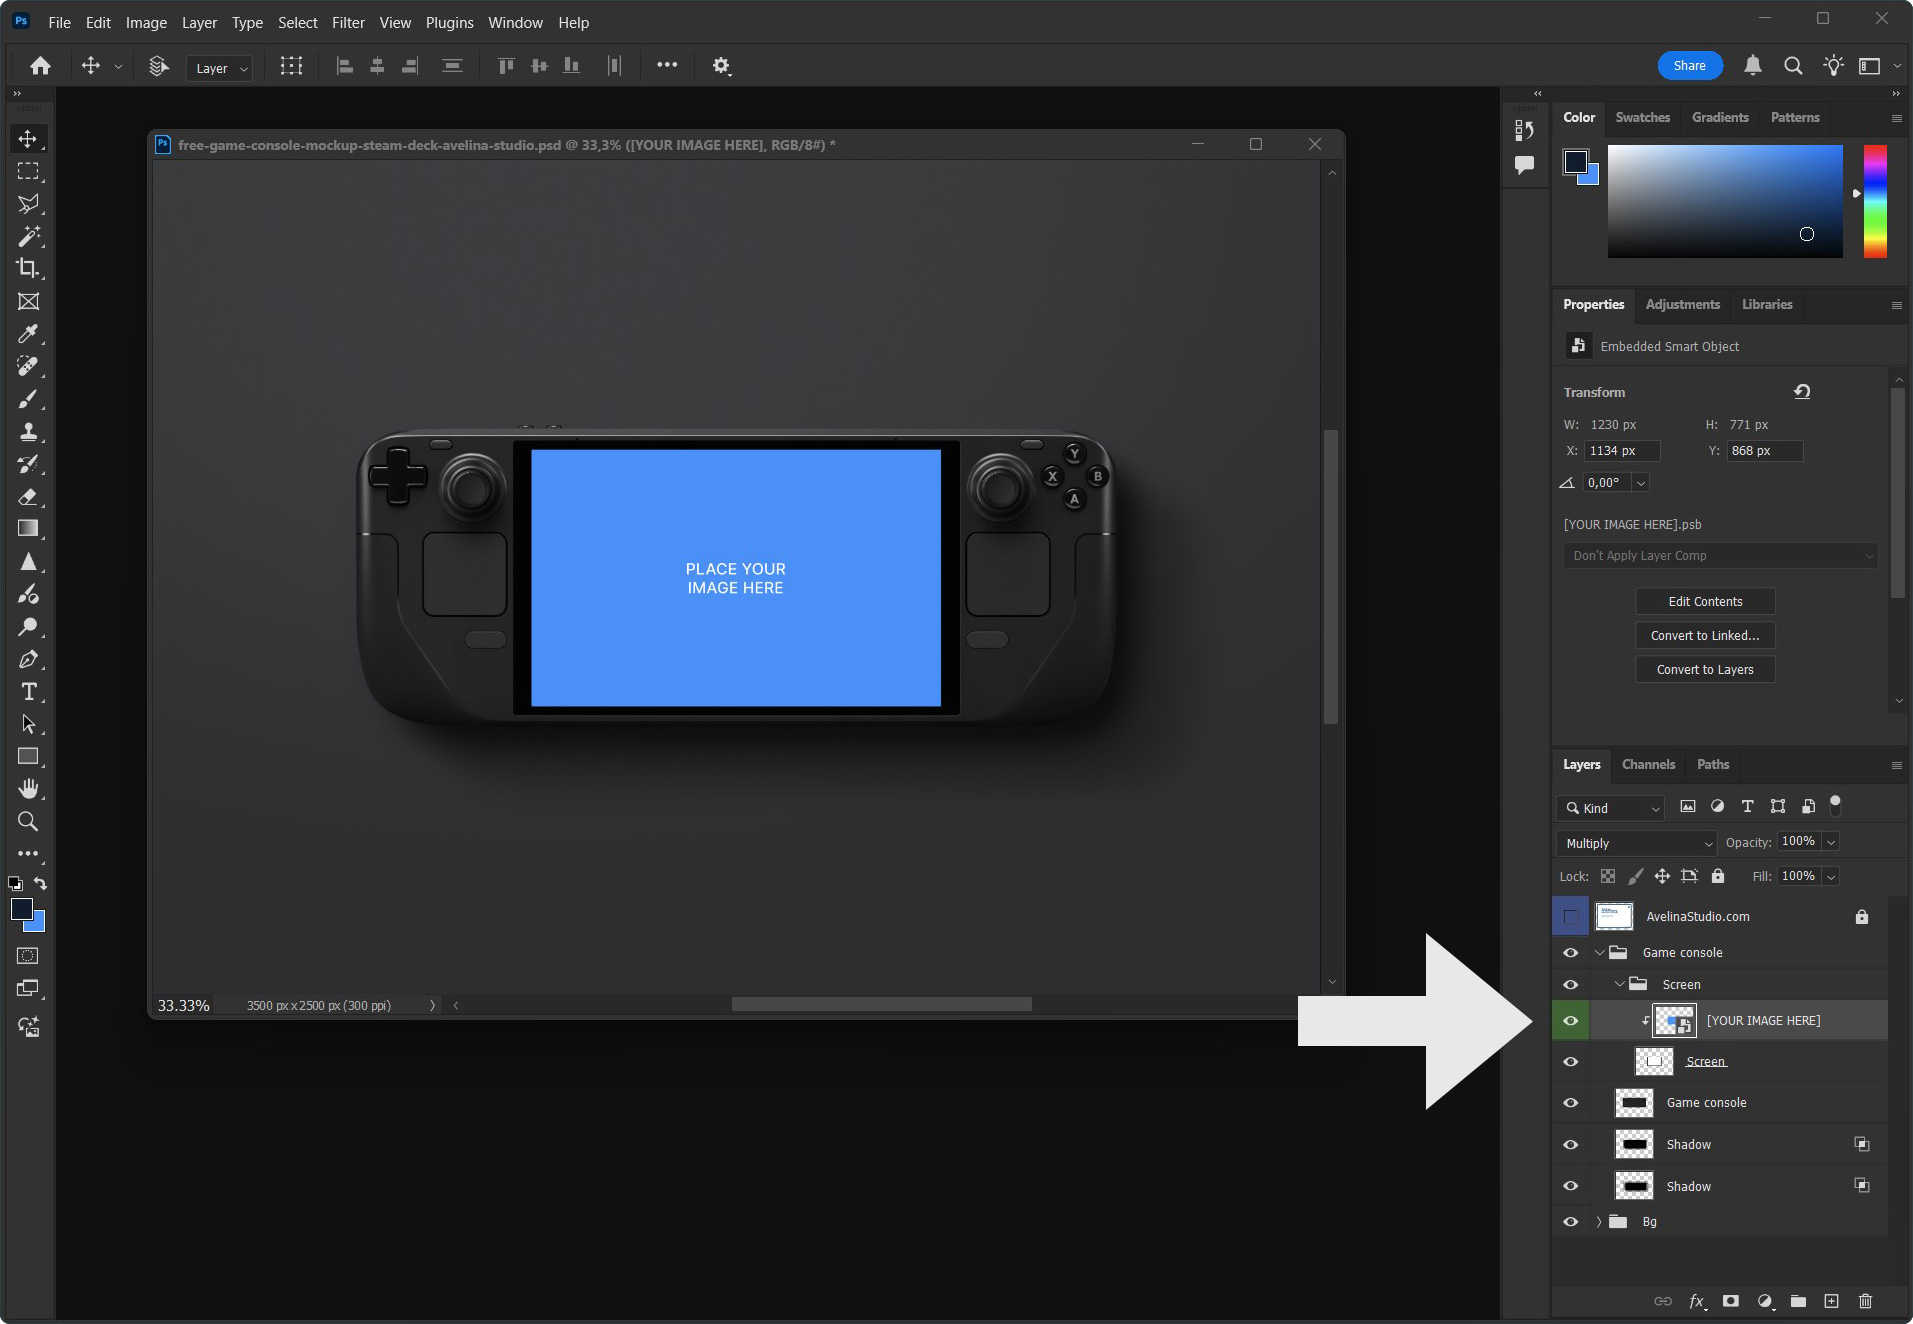Image resolution: width=1913 pixels, height=1324 pixels.
Task: Activate the Pen tool
Action: [x=28, y=660]
